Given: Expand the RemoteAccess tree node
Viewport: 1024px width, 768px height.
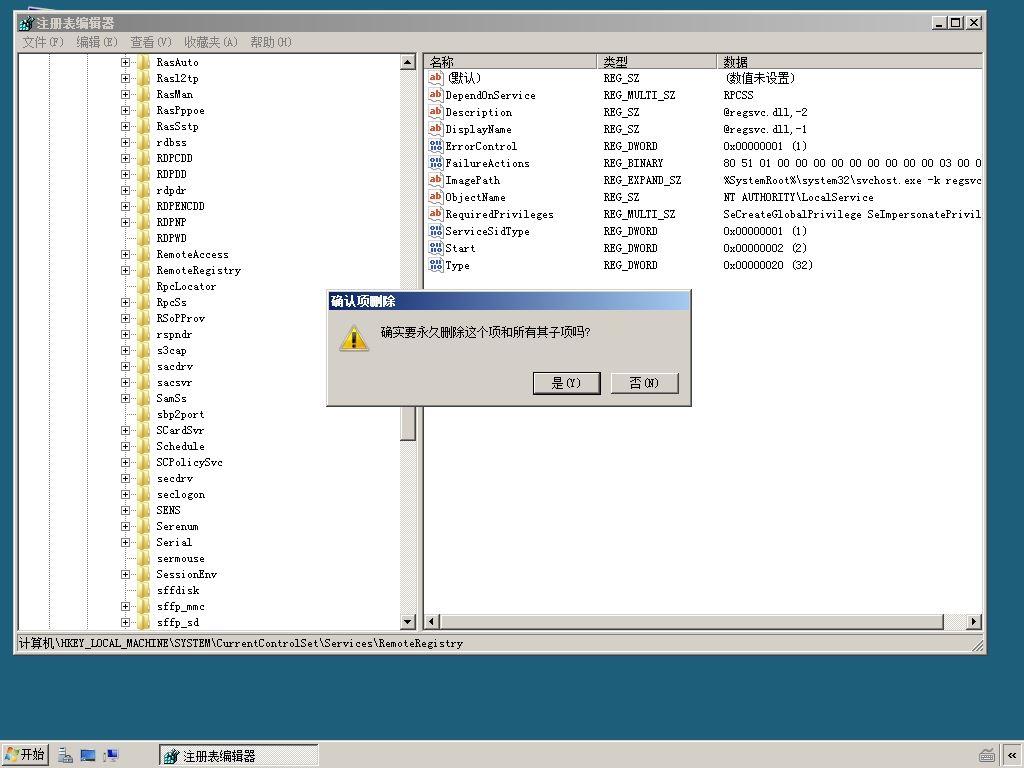Looking at the screenshot, I should (x=125, y=254).
